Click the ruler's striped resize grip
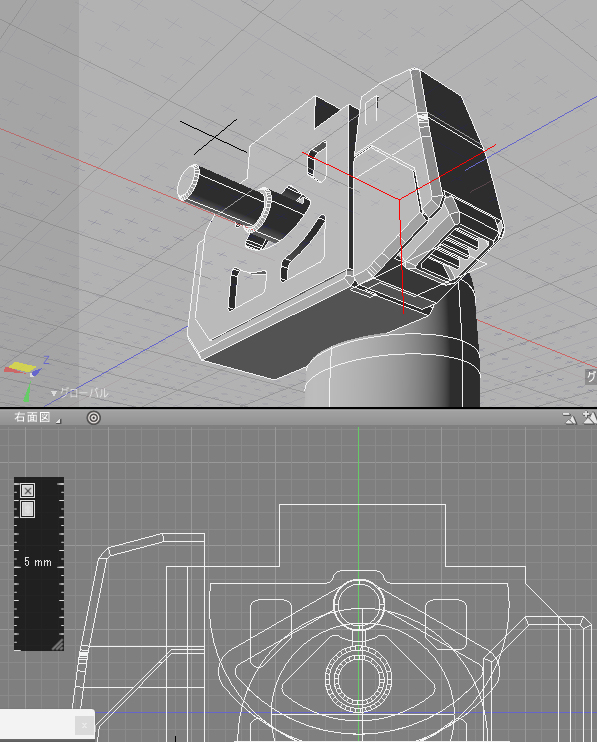The width and height of the screenshot is (597, 742). [57, 644]
